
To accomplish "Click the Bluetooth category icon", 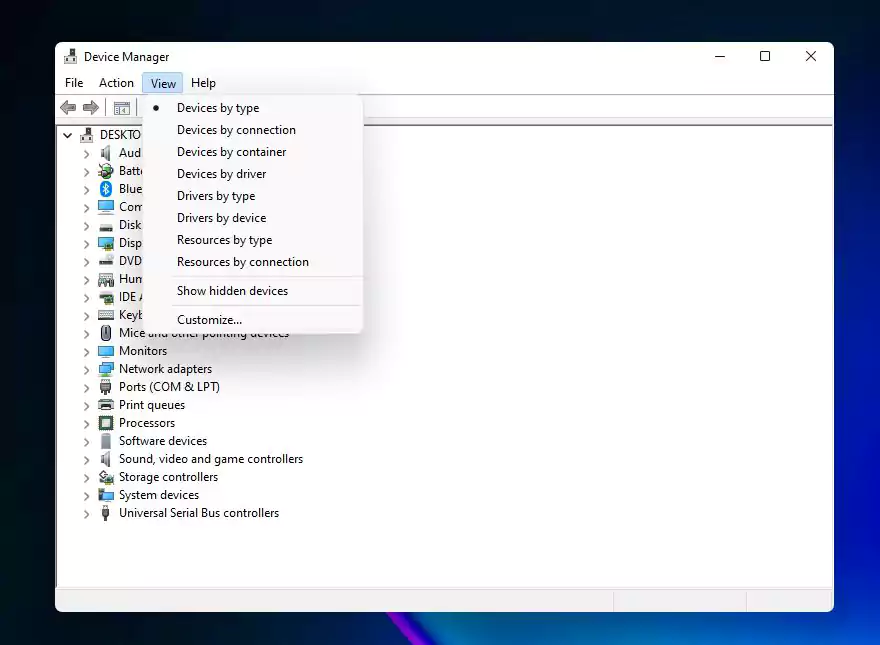I will 106,189.
